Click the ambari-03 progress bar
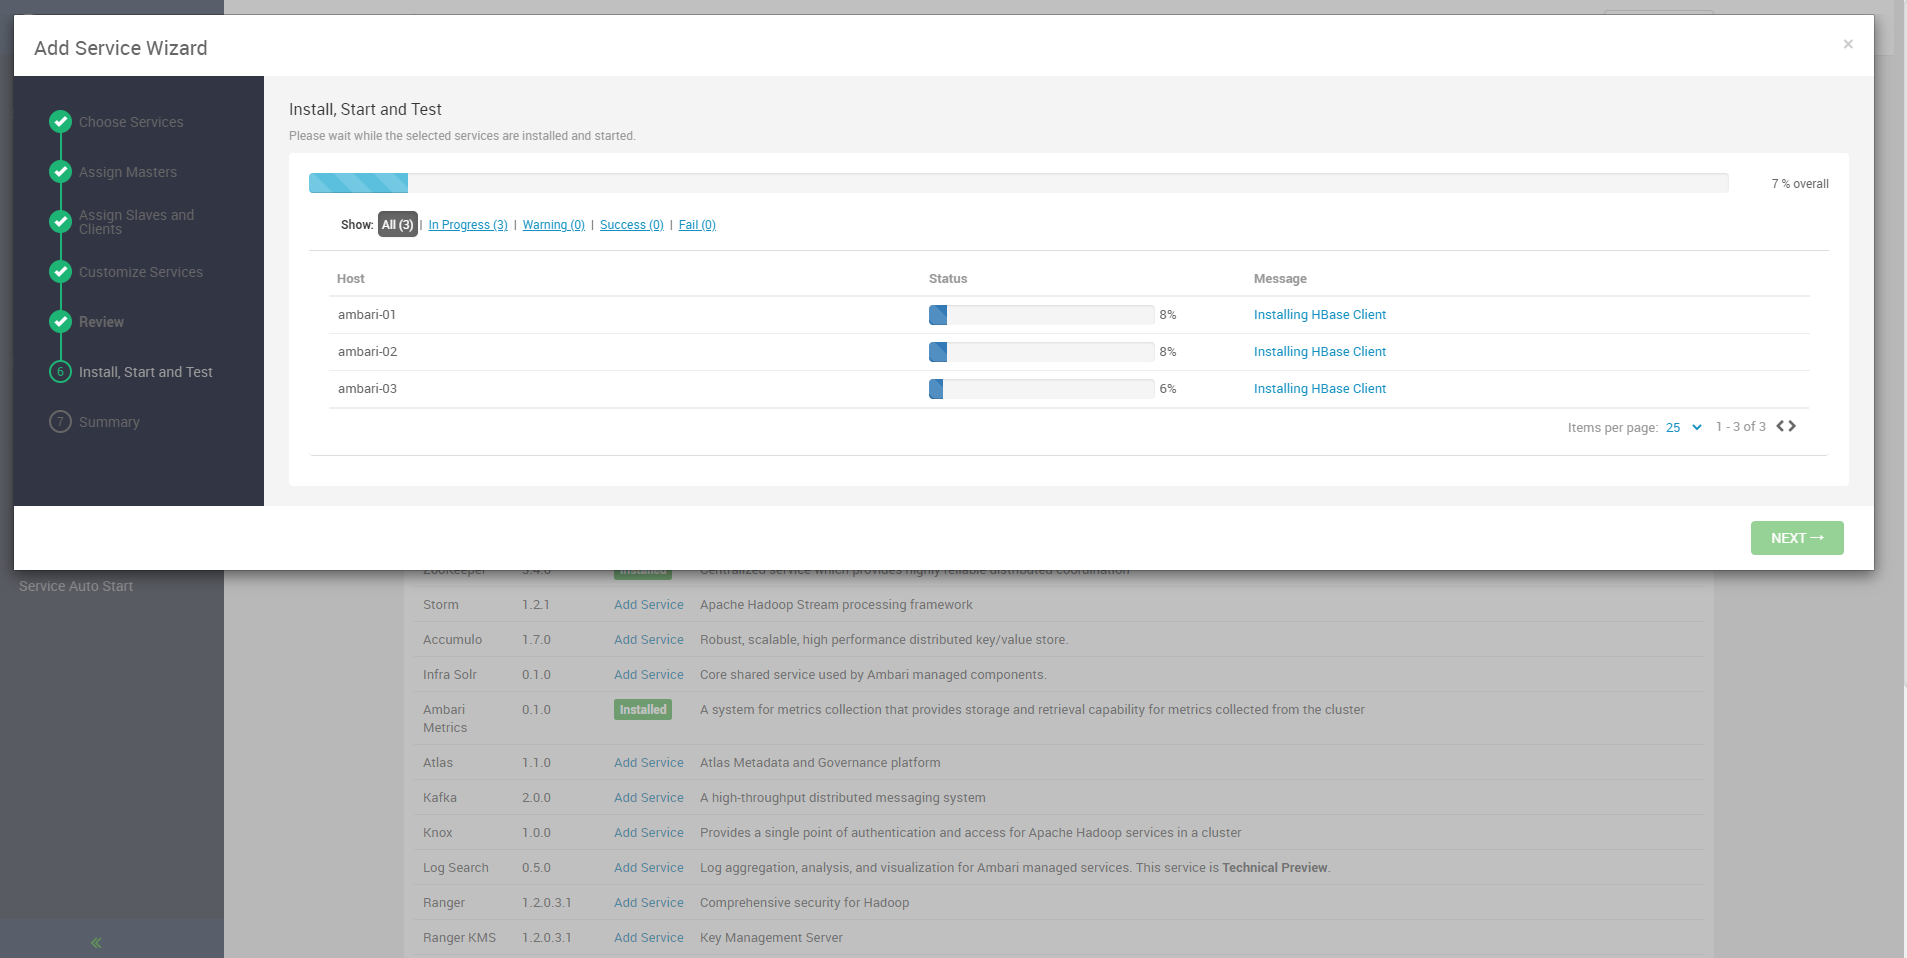The image size is (1907, 958). pos(1042,389)
